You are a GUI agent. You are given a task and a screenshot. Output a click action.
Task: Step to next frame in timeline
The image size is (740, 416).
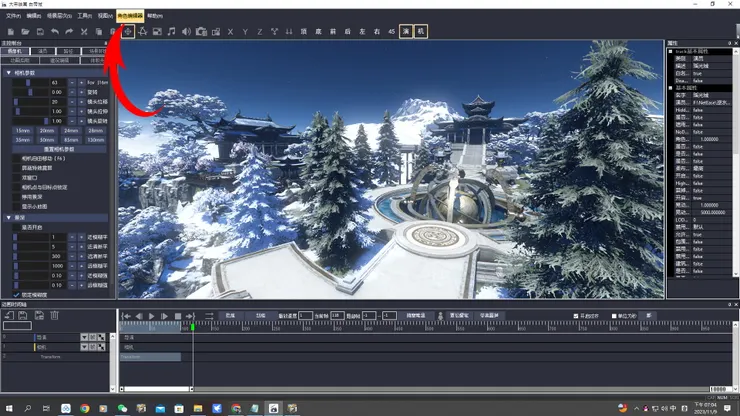(164, 316)
